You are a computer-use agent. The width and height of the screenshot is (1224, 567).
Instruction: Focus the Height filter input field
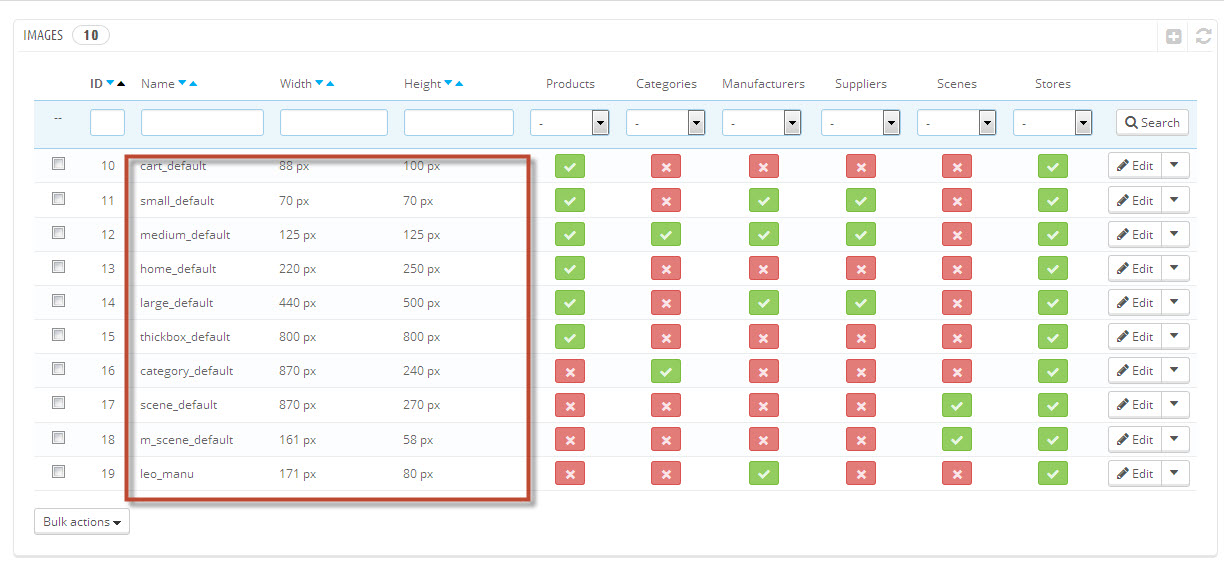click(x=459, y=123)
